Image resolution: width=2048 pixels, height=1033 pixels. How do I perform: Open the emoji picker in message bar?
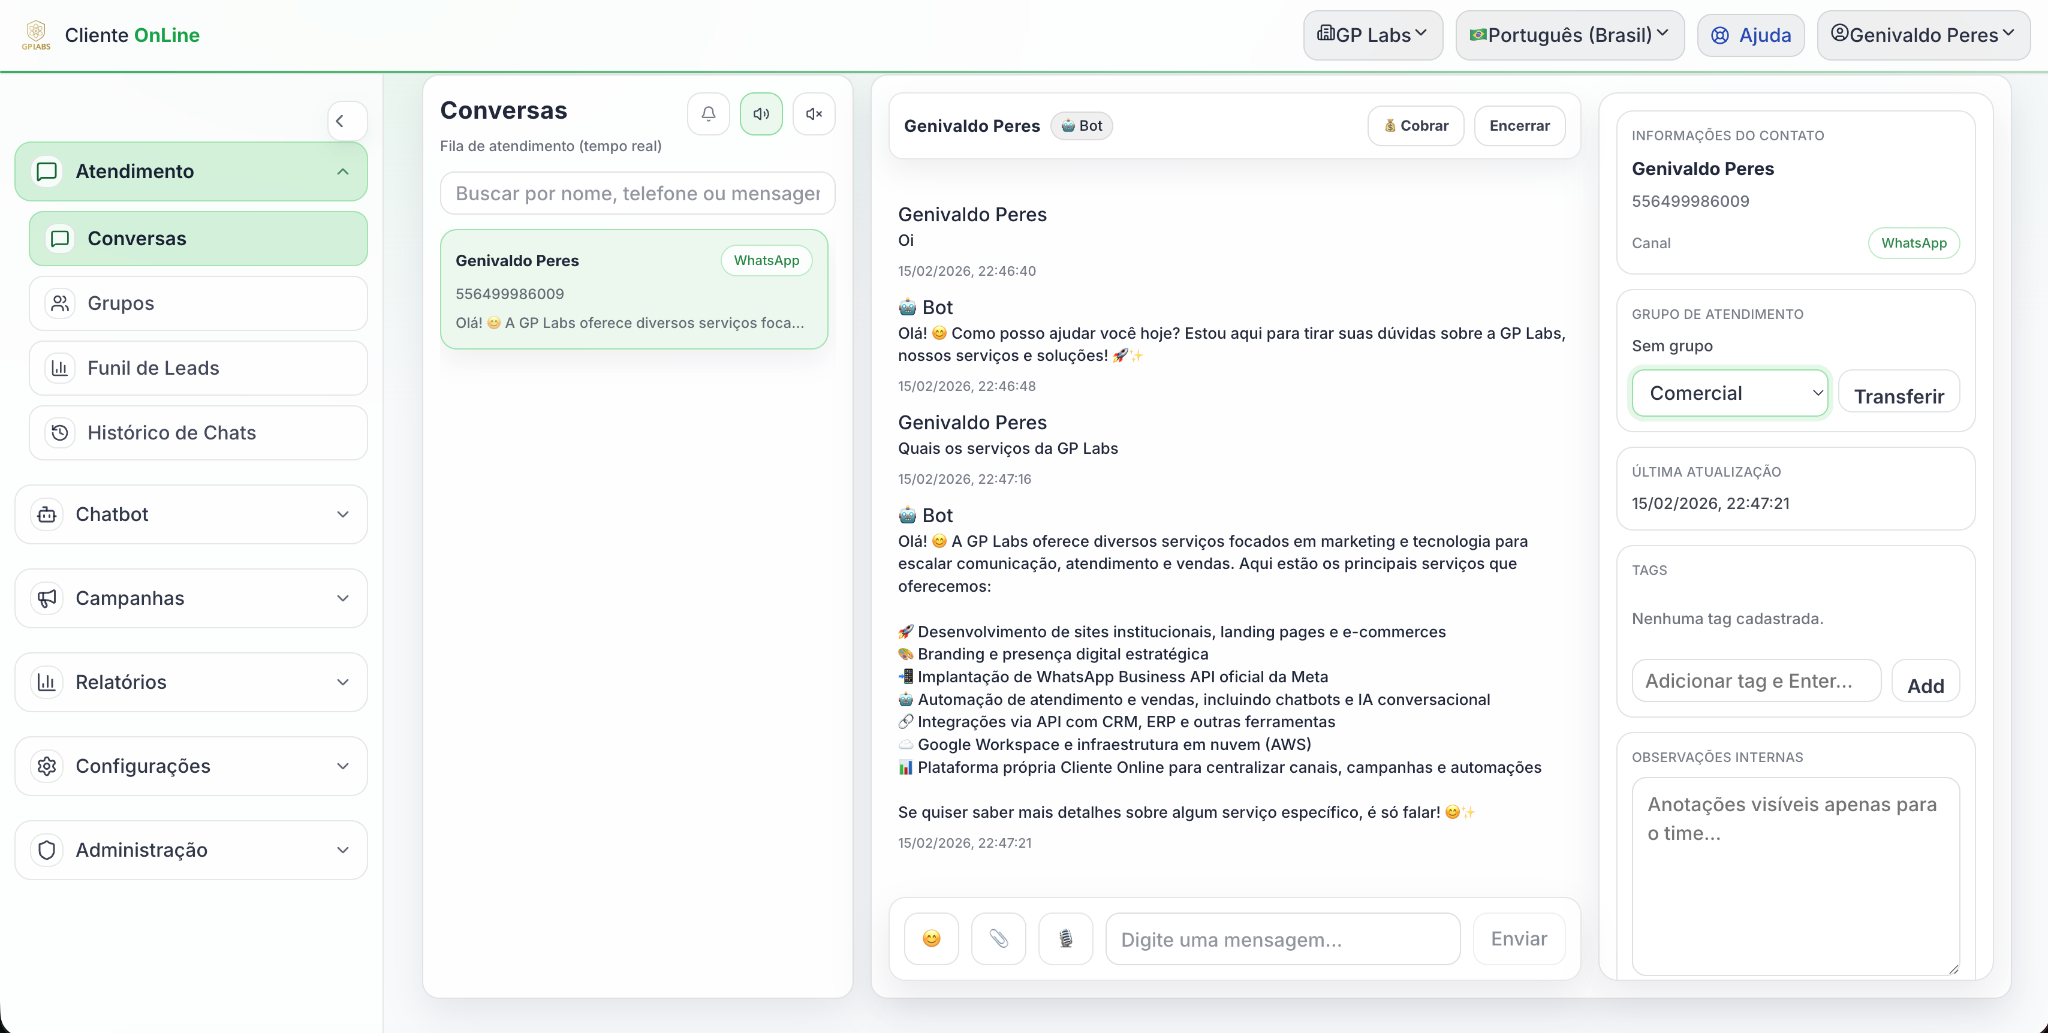931,938
